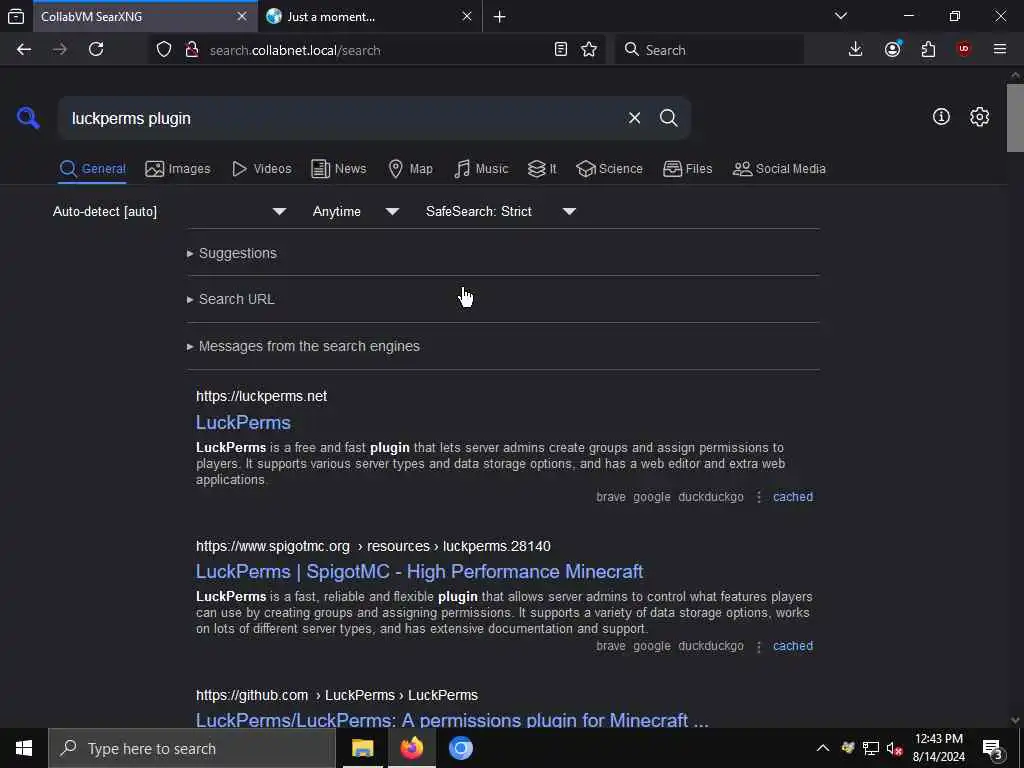Toggle reader view icon in address bar

(x=560, y=50)
